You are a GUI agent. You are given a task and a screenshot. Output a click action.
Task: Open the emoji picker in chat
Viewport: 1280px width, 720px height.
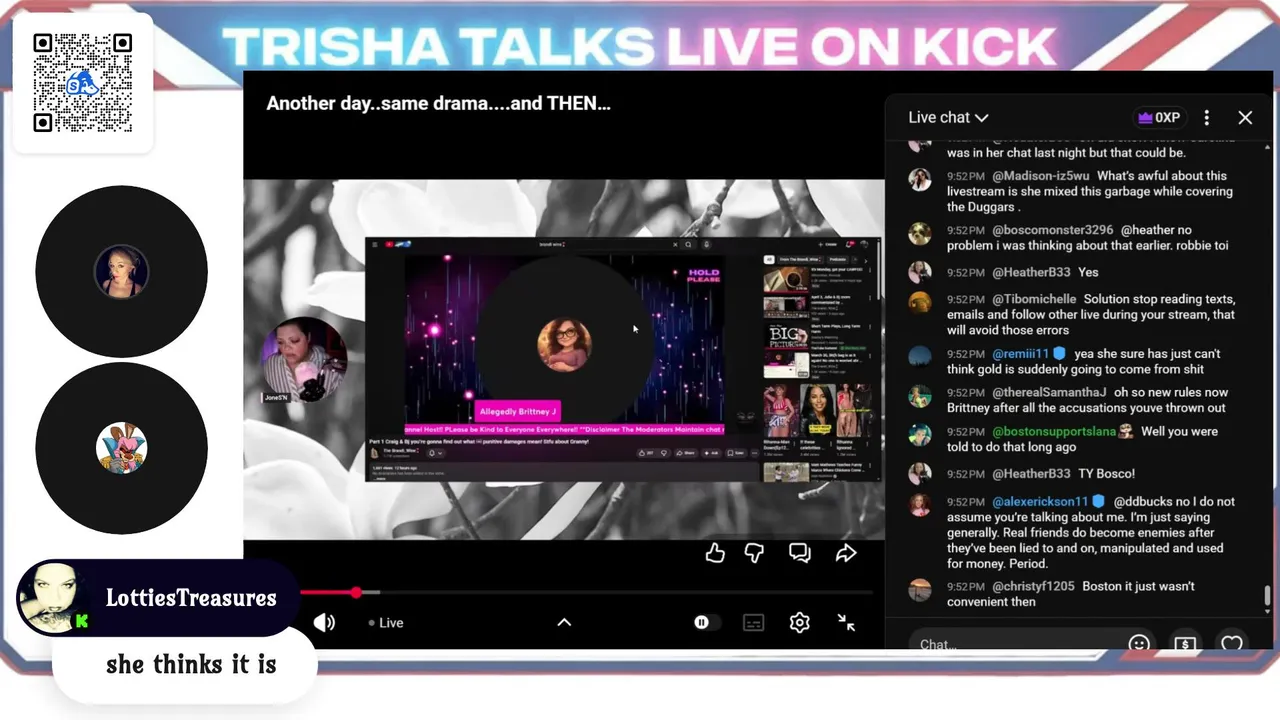coord(1139,644)
